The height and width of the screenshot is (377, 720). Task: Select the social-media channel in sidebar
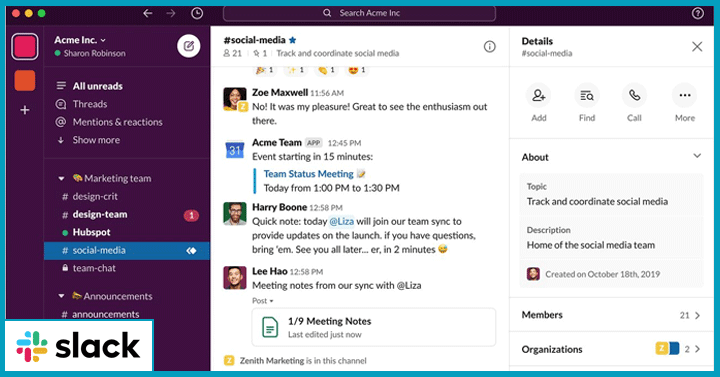[x=126, y=250]
